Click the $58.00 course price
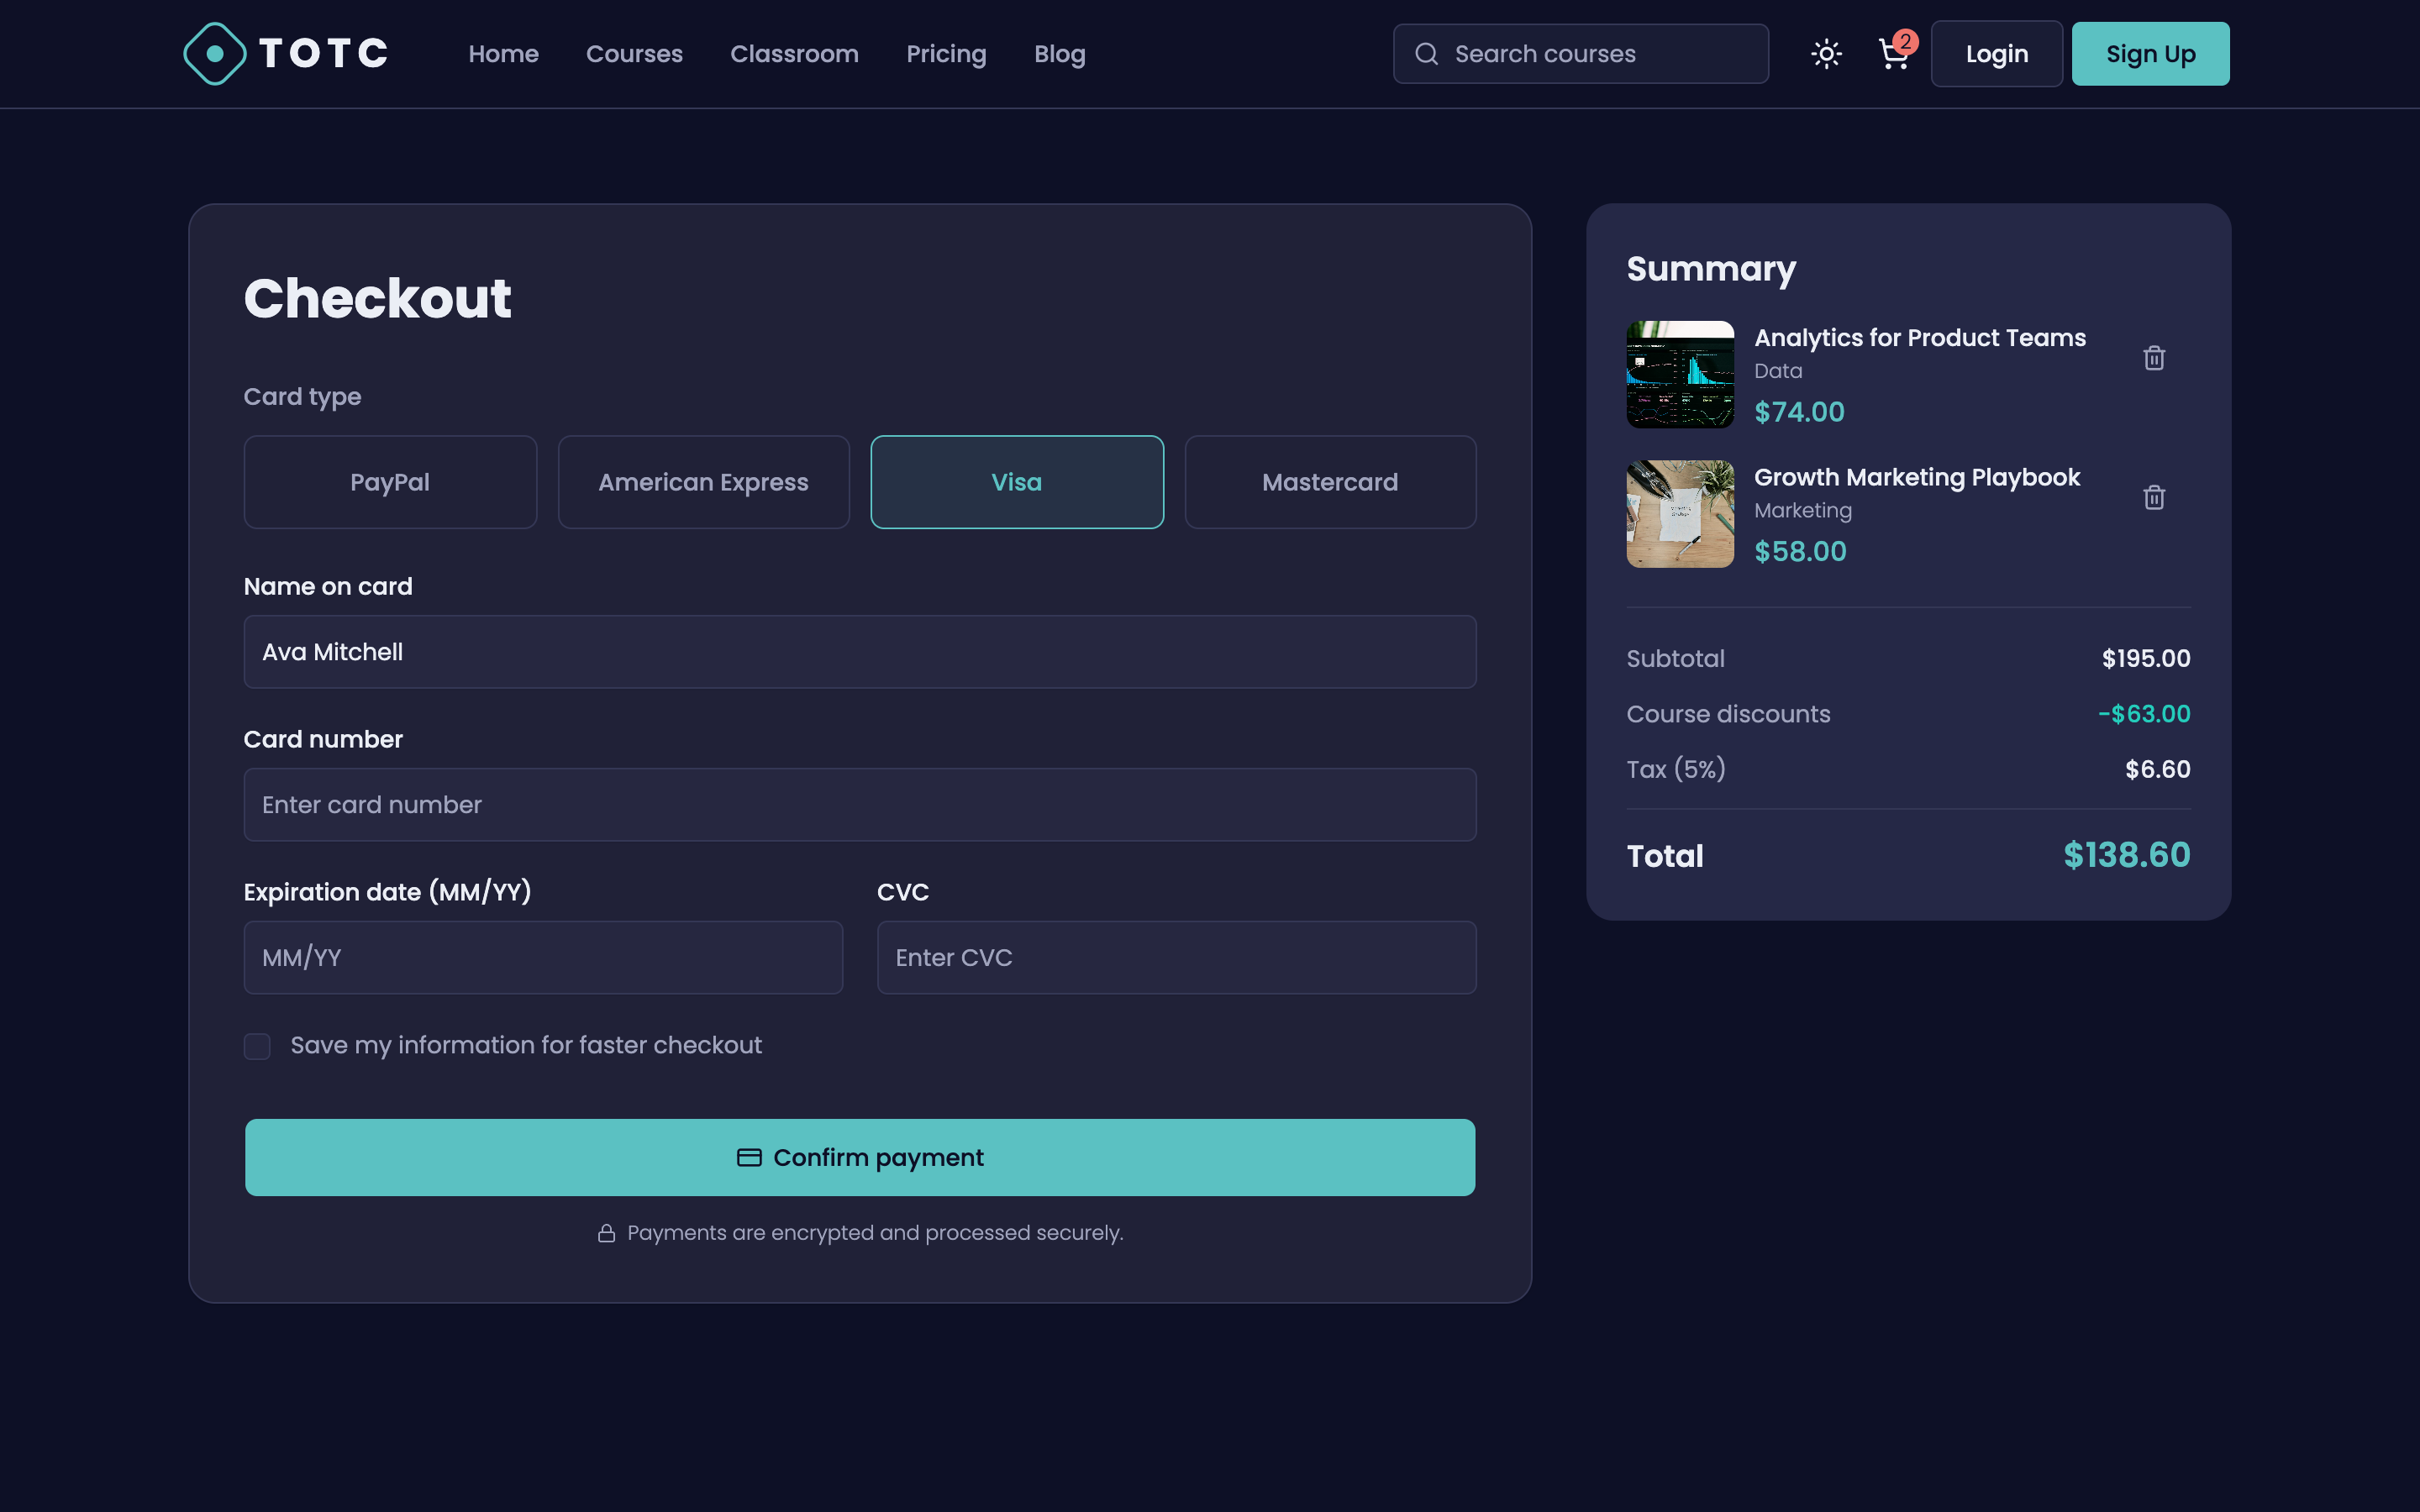Screen dimensions: 2420x1512 (1800, 551)
